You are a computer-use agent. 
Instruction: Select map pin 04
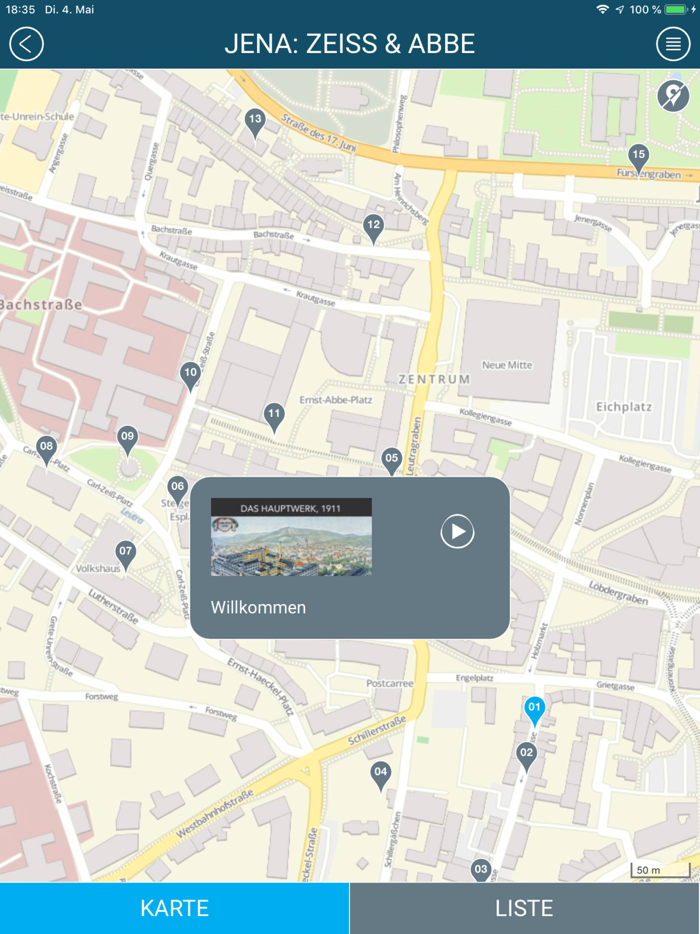pyautogui.click(x=381, y=776)
